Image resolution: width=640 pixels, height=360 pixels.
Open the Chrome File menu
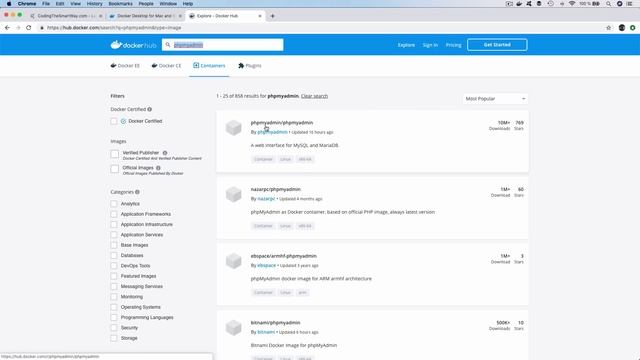[46, 4]
